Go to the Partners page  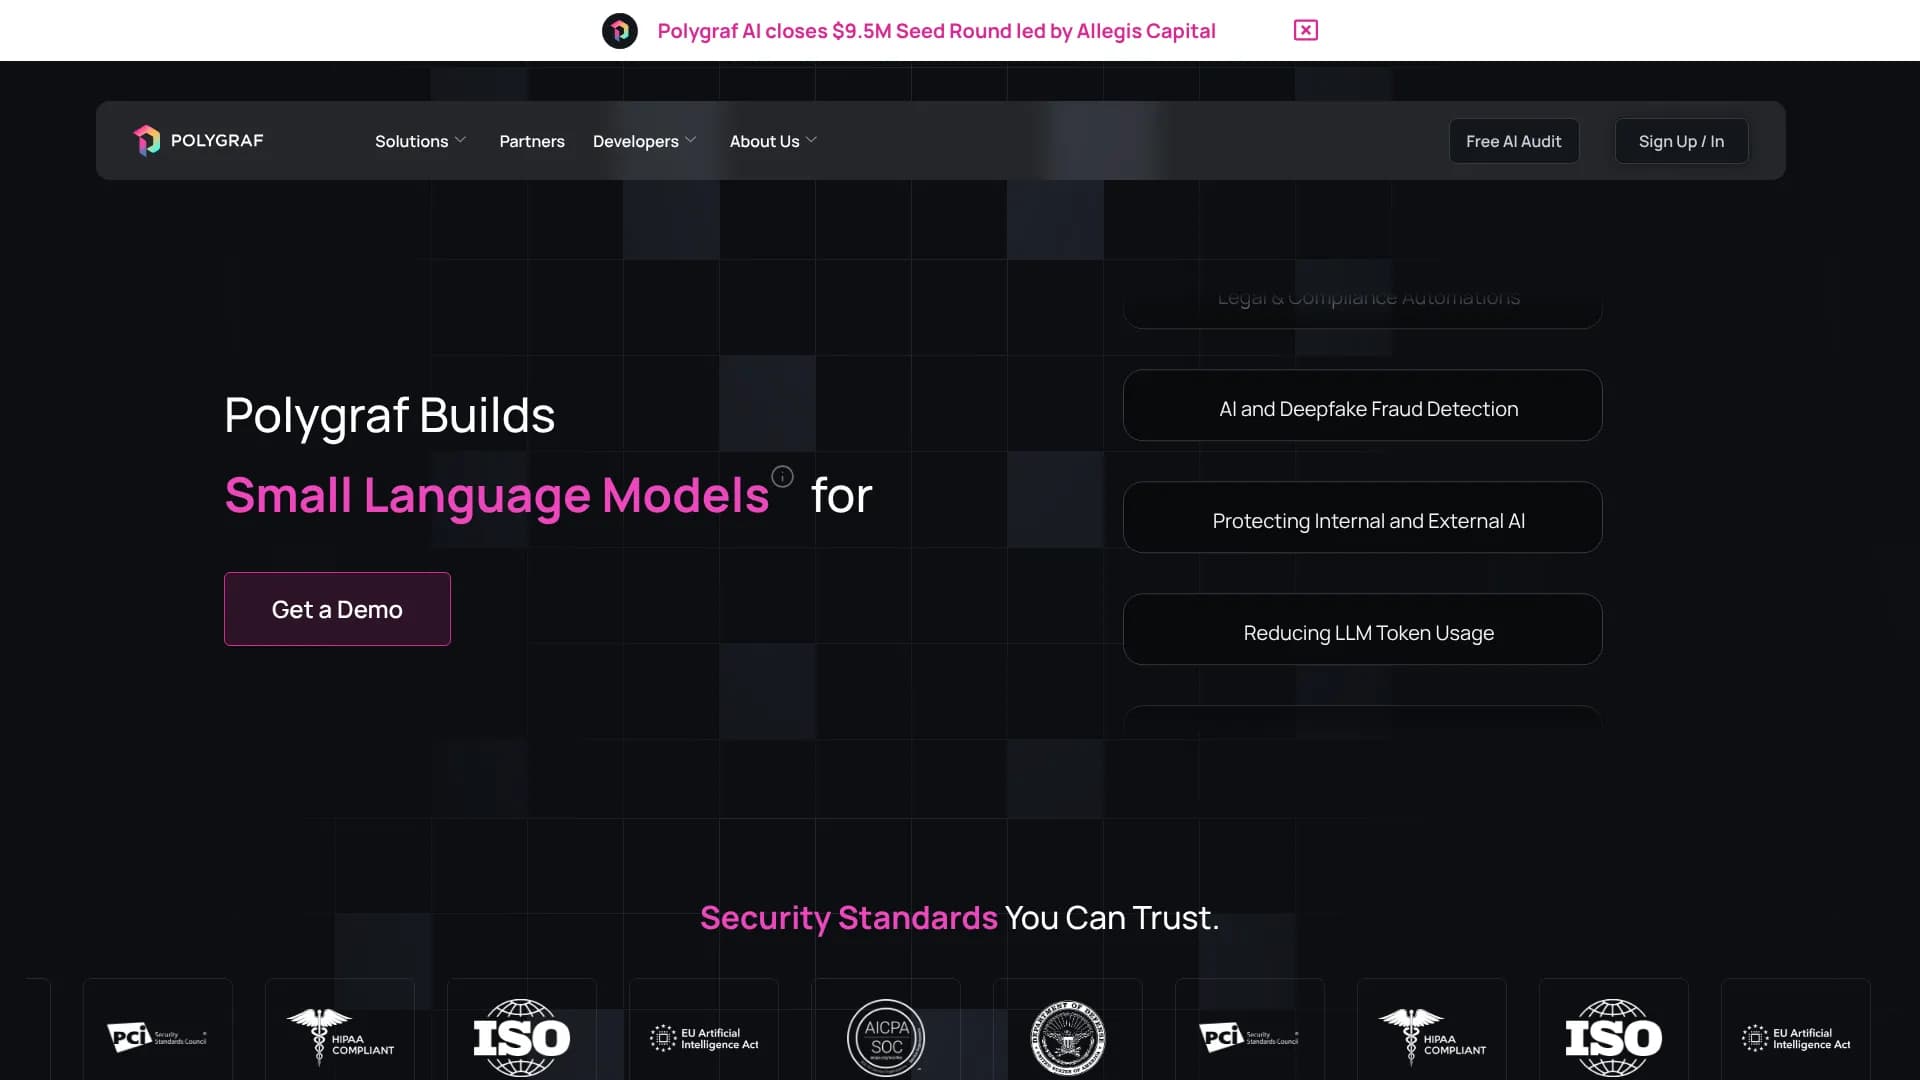(532, 141)
